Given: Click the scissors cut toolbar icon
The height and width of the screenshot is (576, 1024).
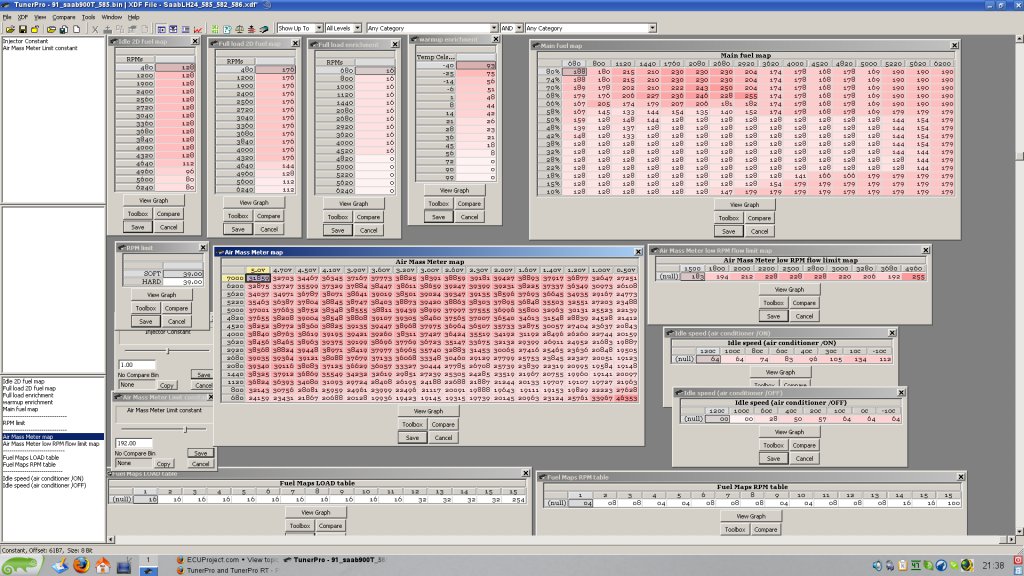Looking at the screenshot, I should [95, 29].
